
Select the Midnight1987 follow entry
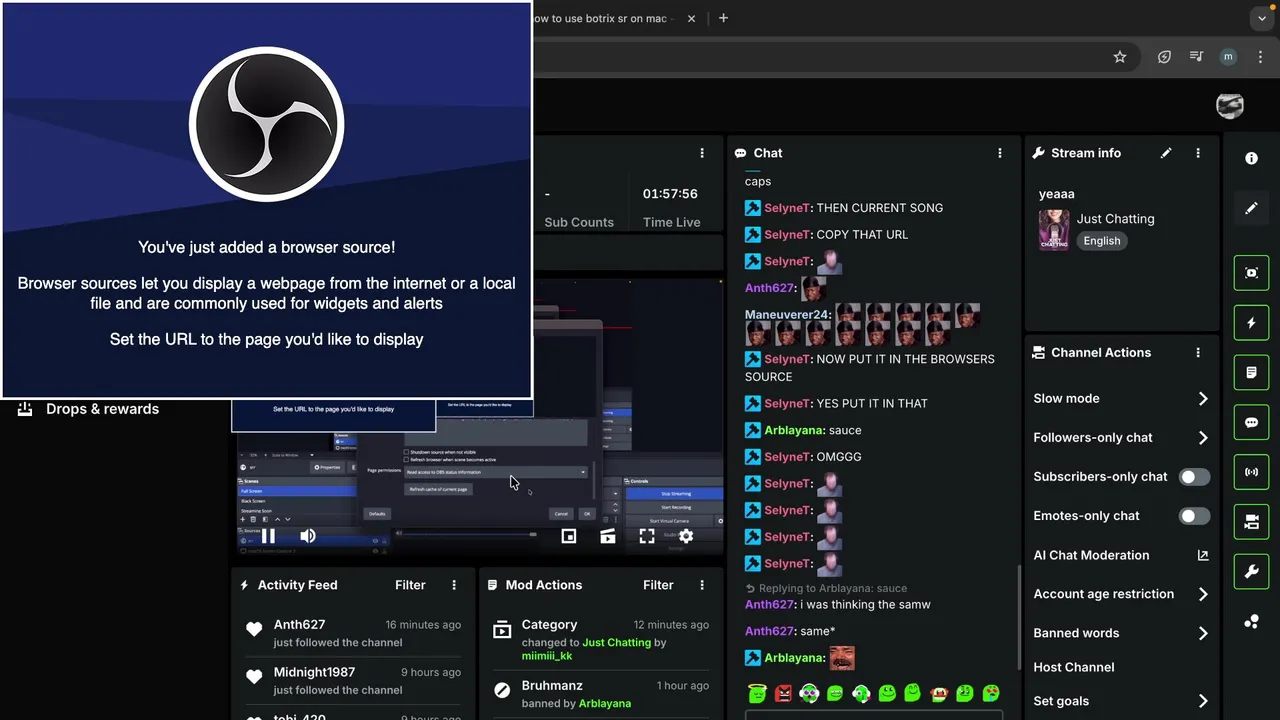[353, 680]
